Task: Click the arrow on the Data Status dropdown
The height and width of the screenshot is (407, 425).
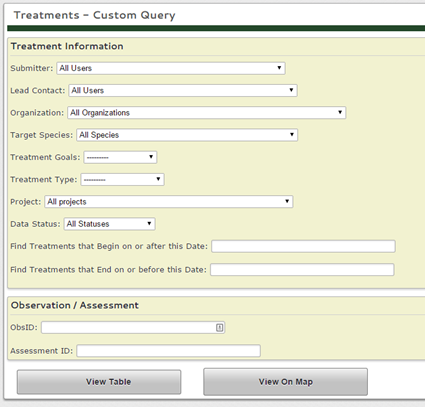Action: click(x=149, y=223)
